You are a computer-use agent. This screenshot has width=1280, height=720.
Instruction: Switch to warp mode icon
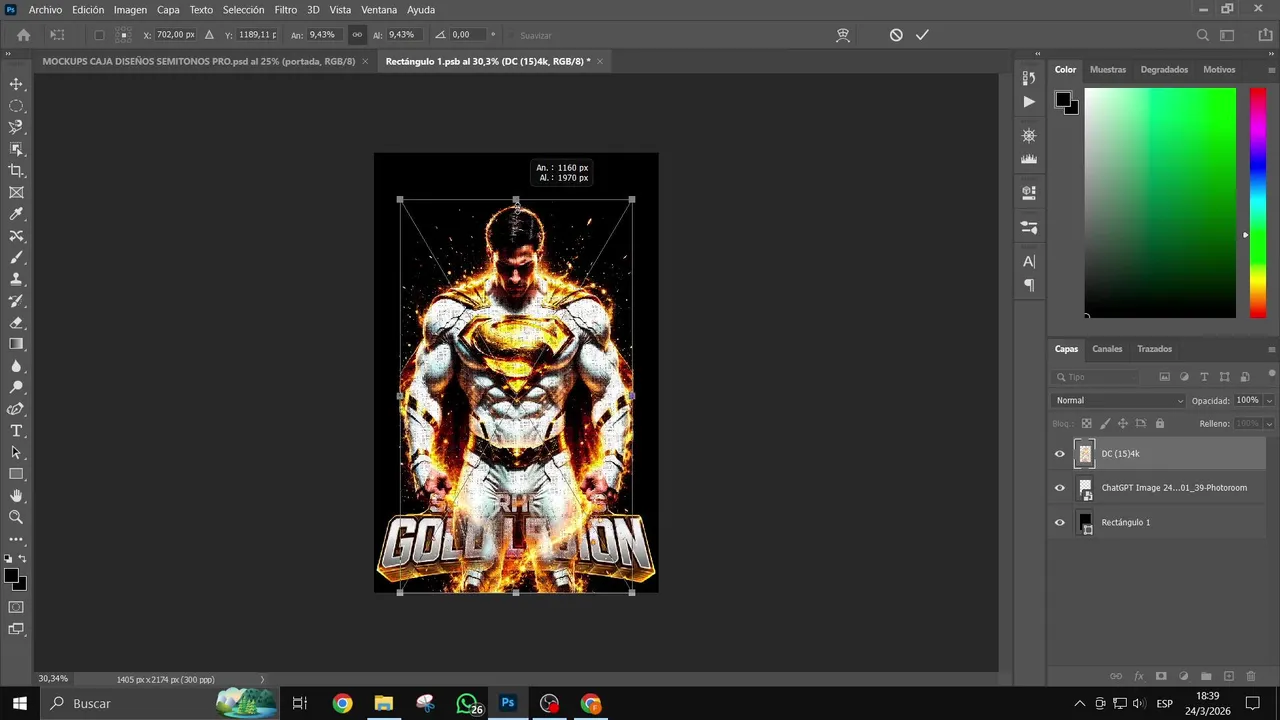[843, 35]
